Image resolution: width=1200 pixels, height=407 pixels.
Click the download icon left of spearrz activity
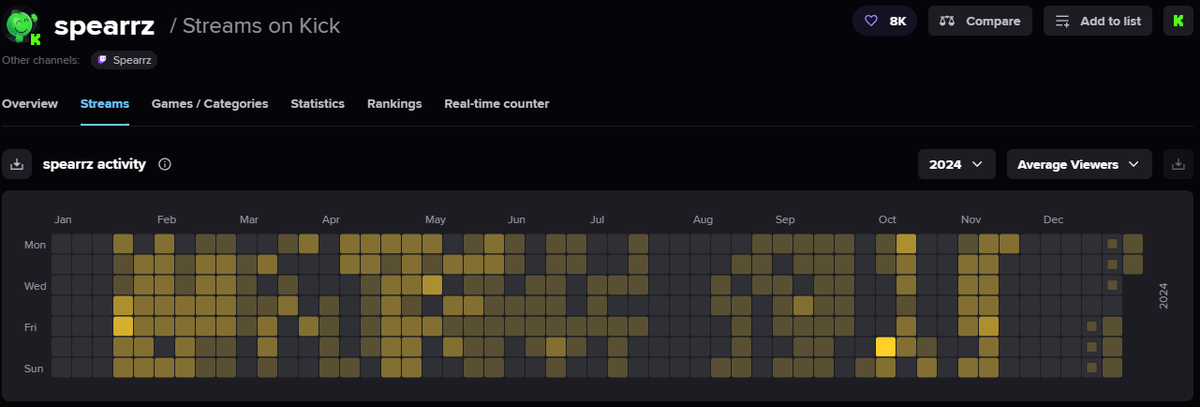[x=17, y=164]
